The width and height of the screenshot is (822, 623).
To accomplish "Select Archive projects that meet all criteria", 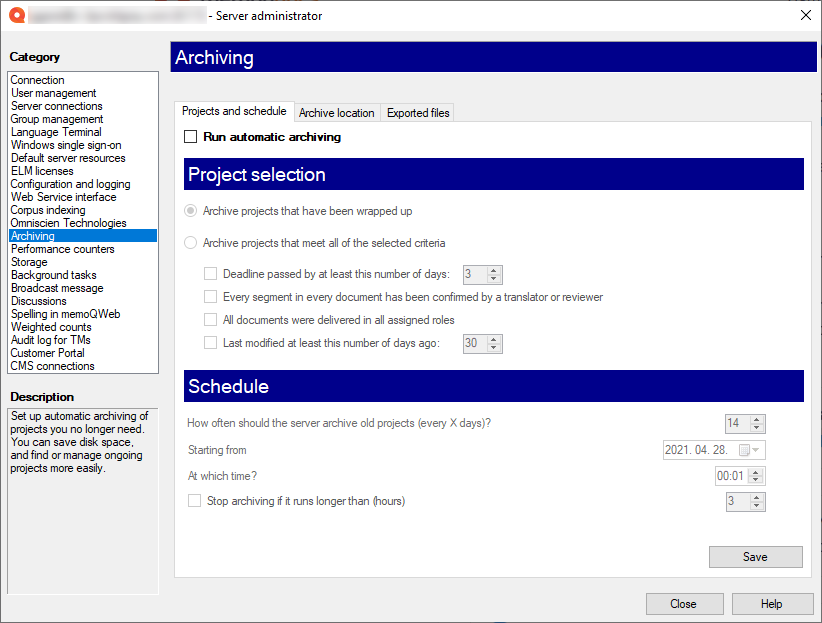I will [x=189, y=243].
